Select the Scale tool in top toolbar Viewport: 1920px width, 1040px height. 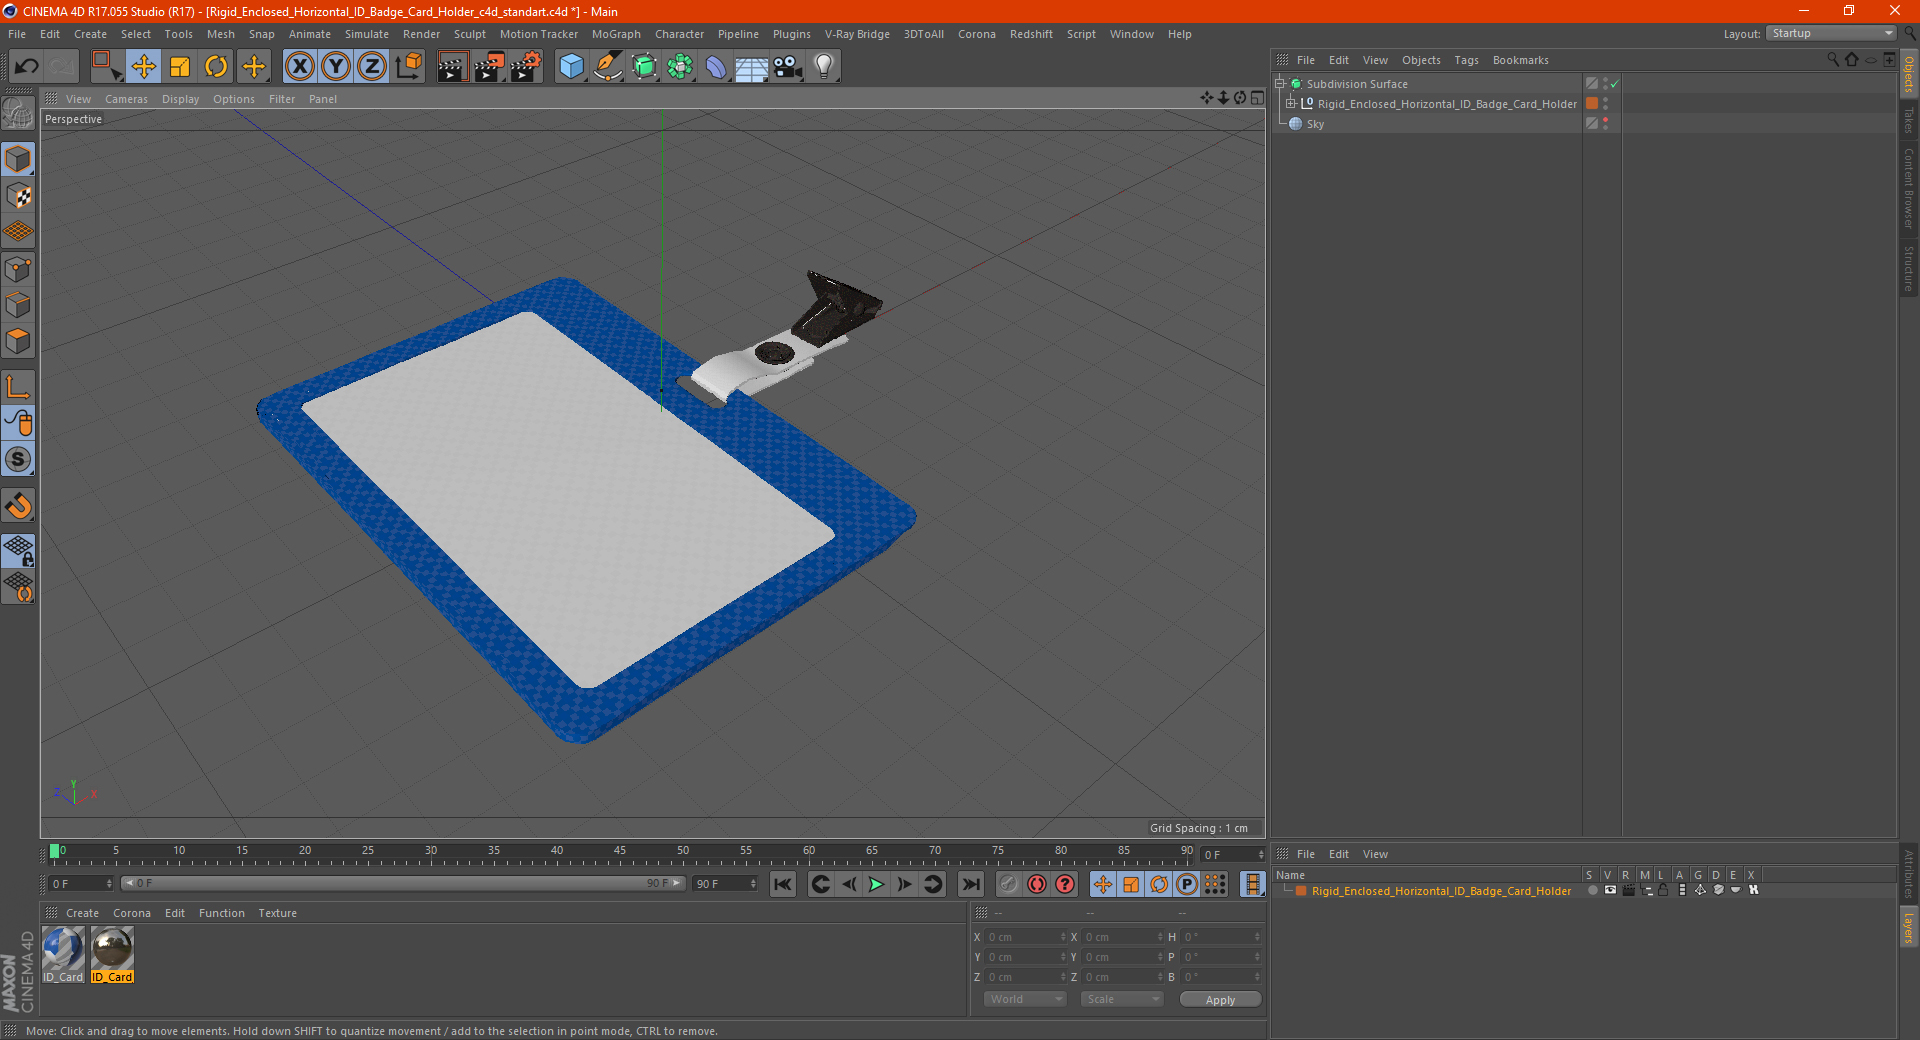180,67
